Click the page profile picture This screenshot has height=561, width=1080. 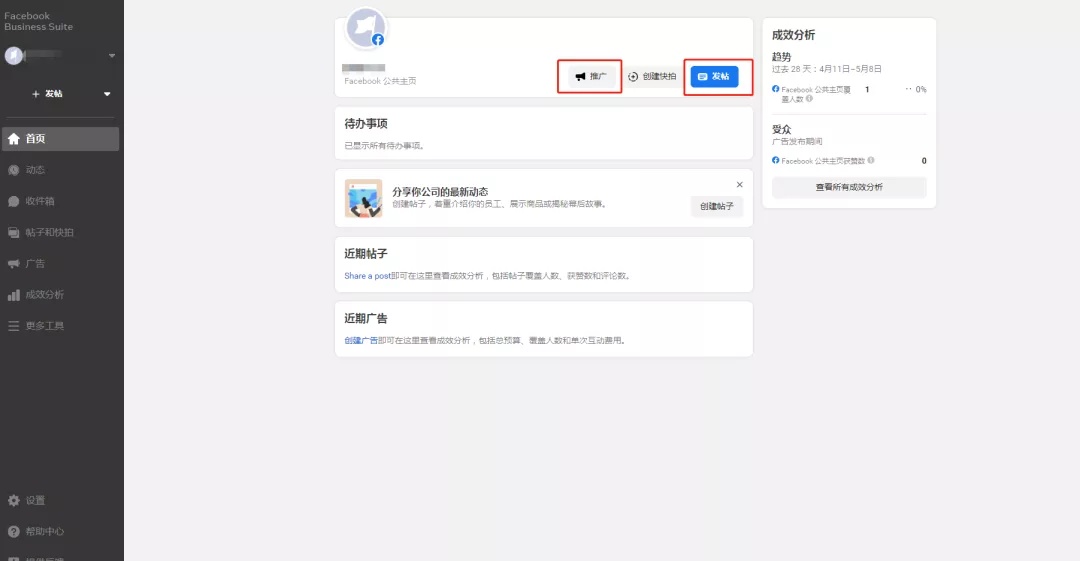[366, 28]
